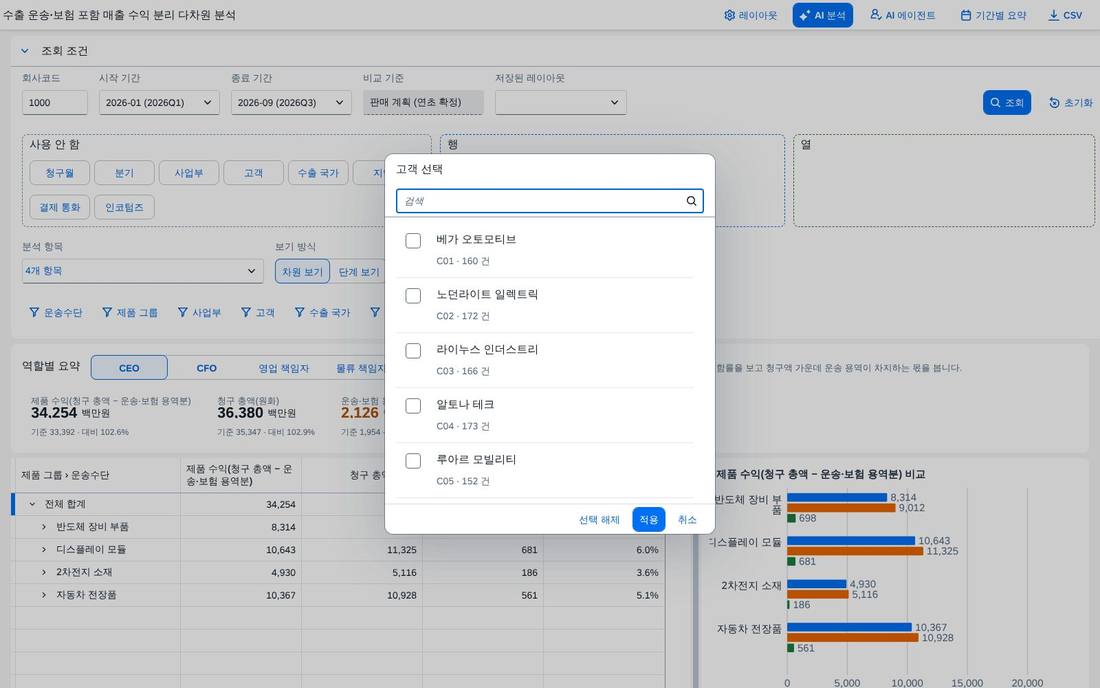The width and height of the screenshot is (1100, 688).
Task: Click the 수출 국가 dimension chip
Action: 318,173
